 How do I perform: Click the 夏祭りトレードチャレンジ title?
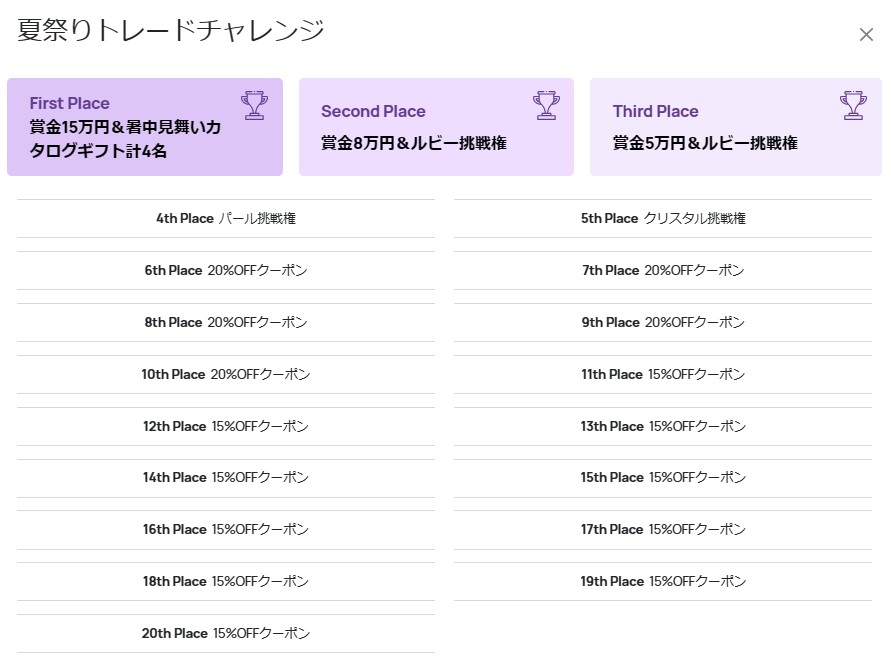pyautogui.click(x=170, y=30)
